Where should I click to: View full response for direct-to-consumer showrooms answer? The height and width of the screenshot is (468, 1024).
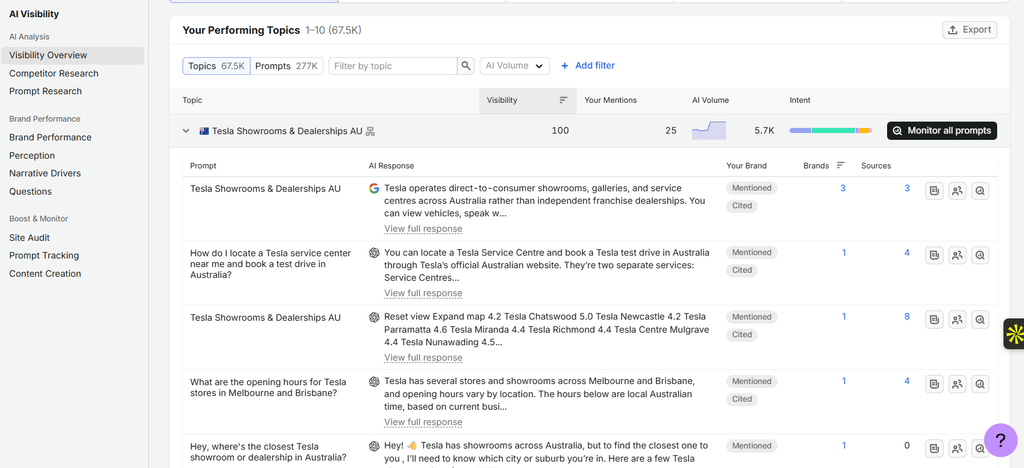click(x=423, y=229)
